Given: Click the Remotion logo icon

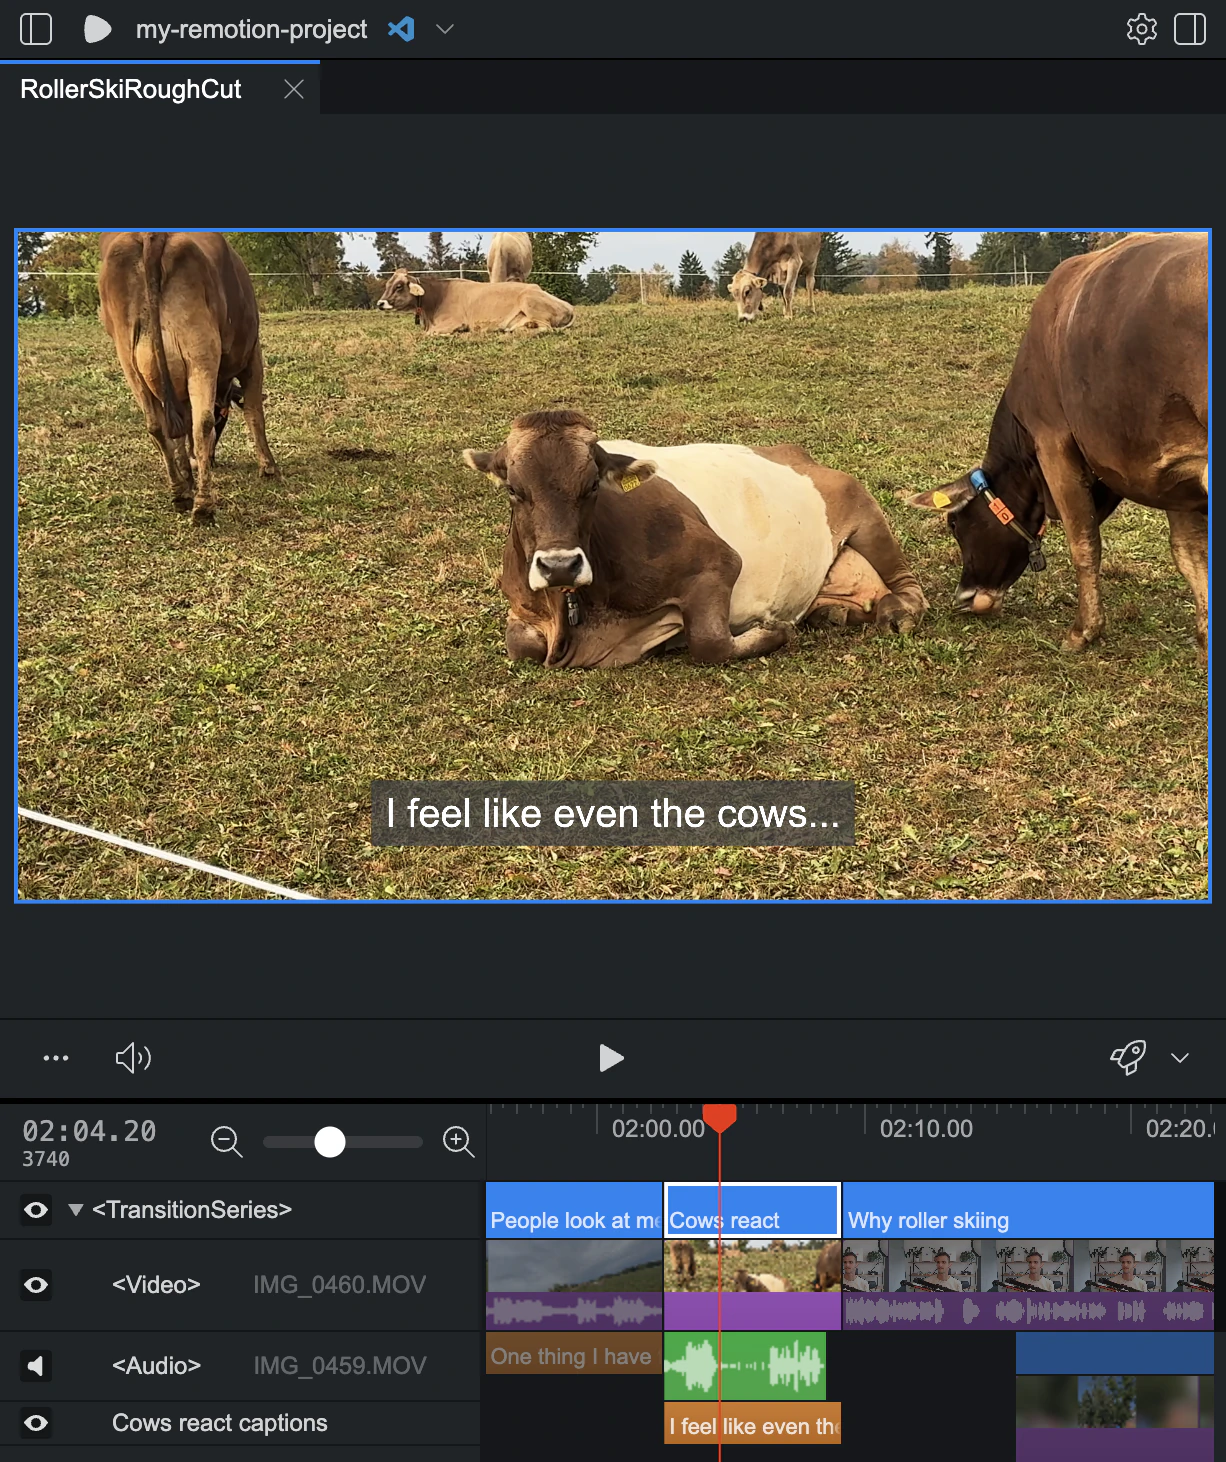Looking at the screenshot, I should point(97,29).
